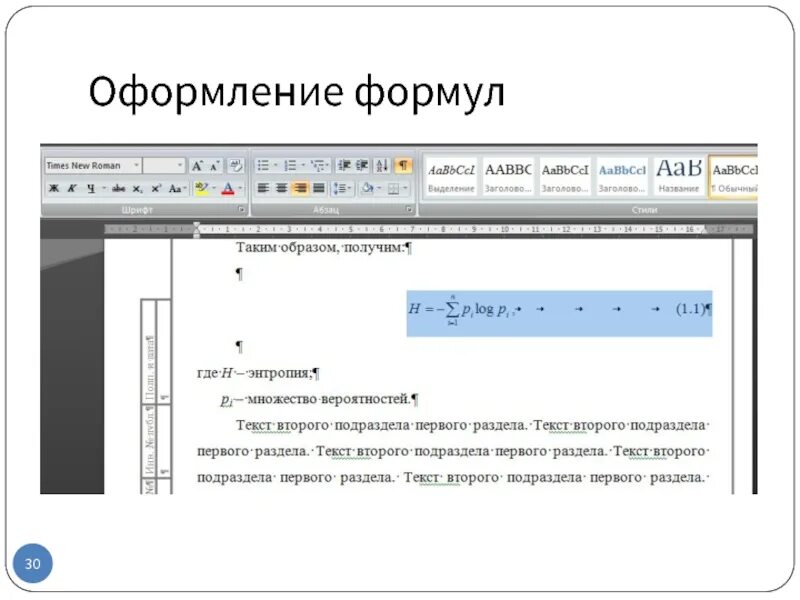The image size is (800, 600).
Task: Apply a numbered list
Action: click(x=290, y=165)
